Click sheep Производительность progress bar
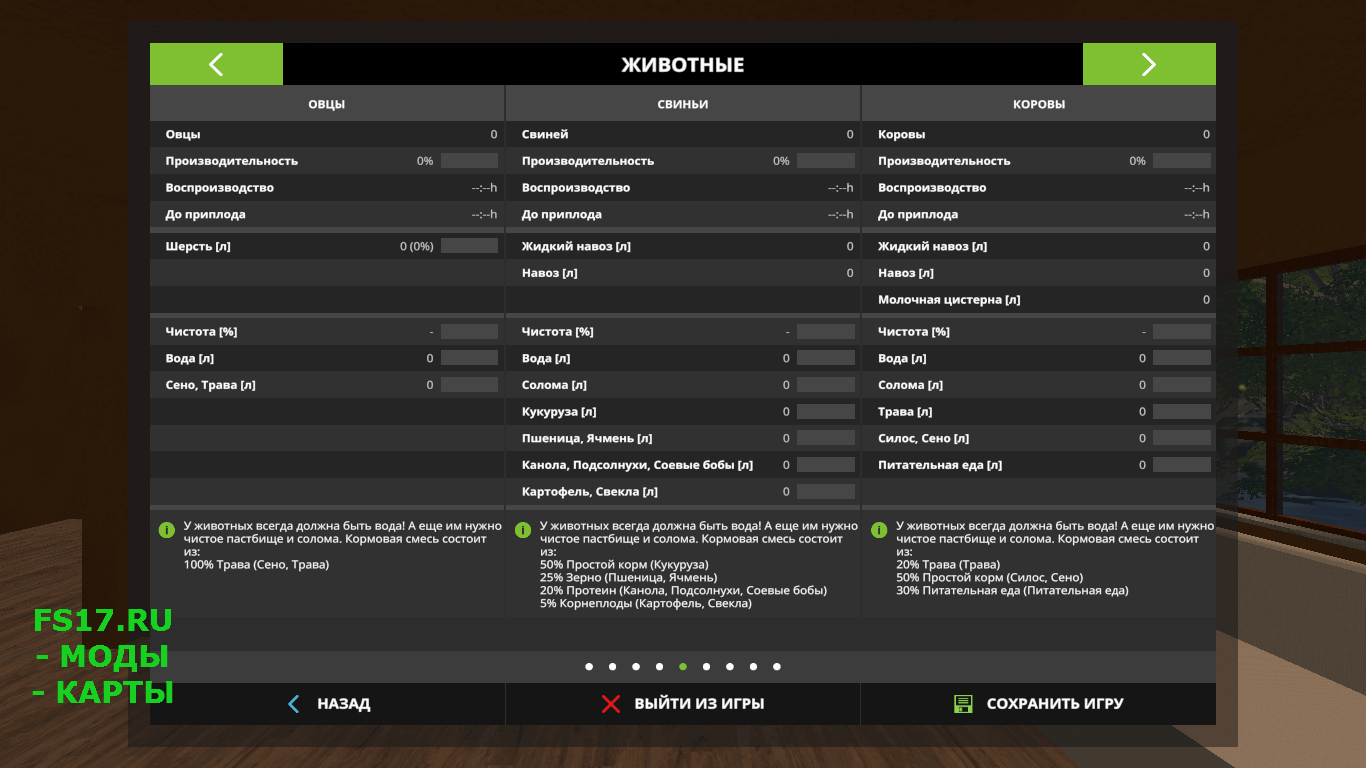This screenshot has width=1366, height=768. tap(469, 161)
